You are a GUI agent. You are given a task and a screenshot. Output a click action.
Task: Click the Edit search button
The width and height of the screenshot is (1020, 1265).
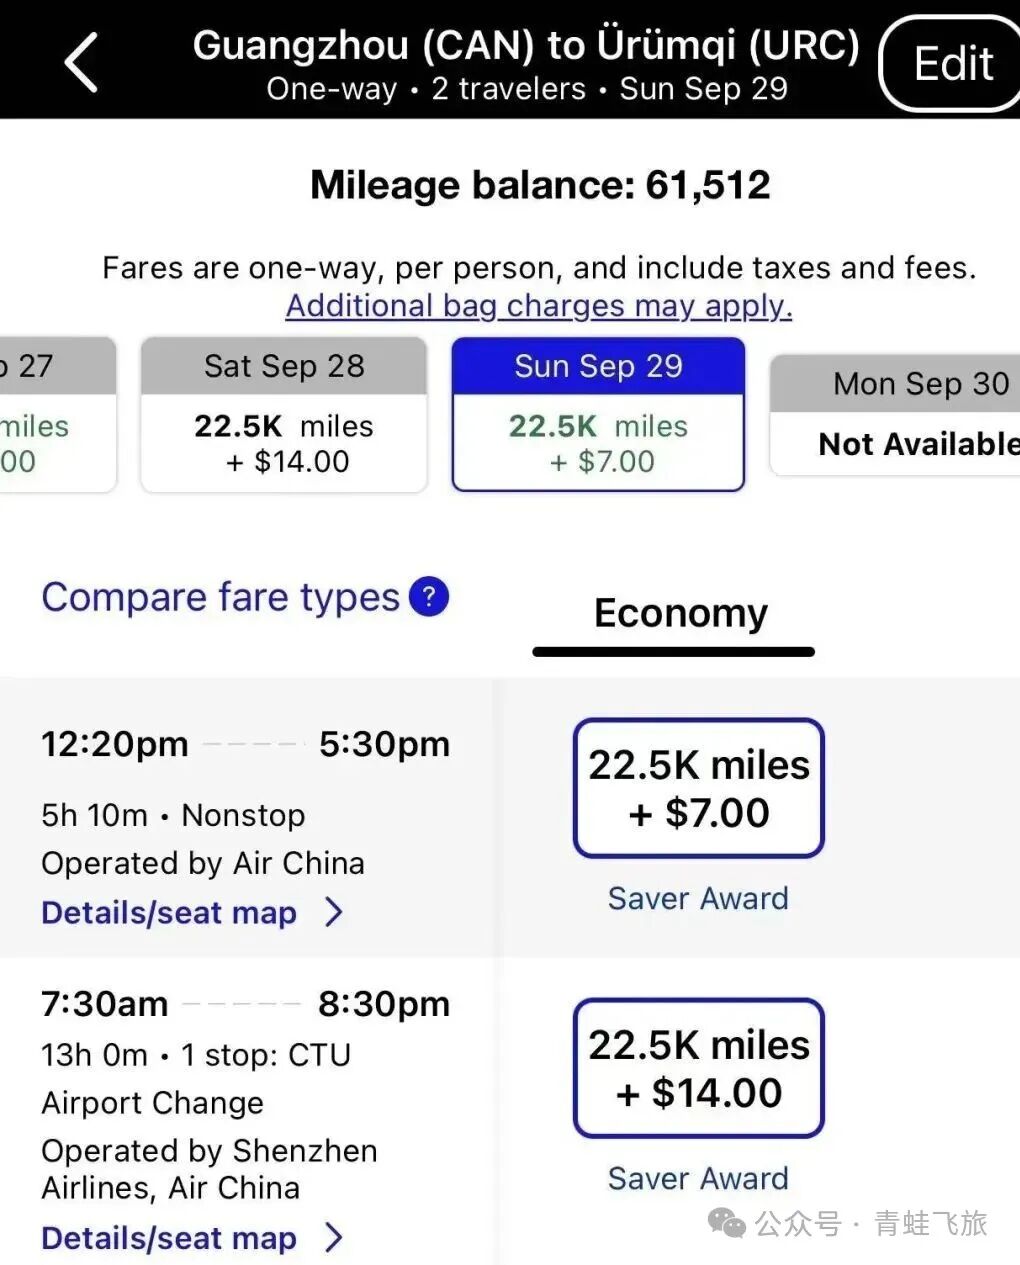click(x=952, y=64)
